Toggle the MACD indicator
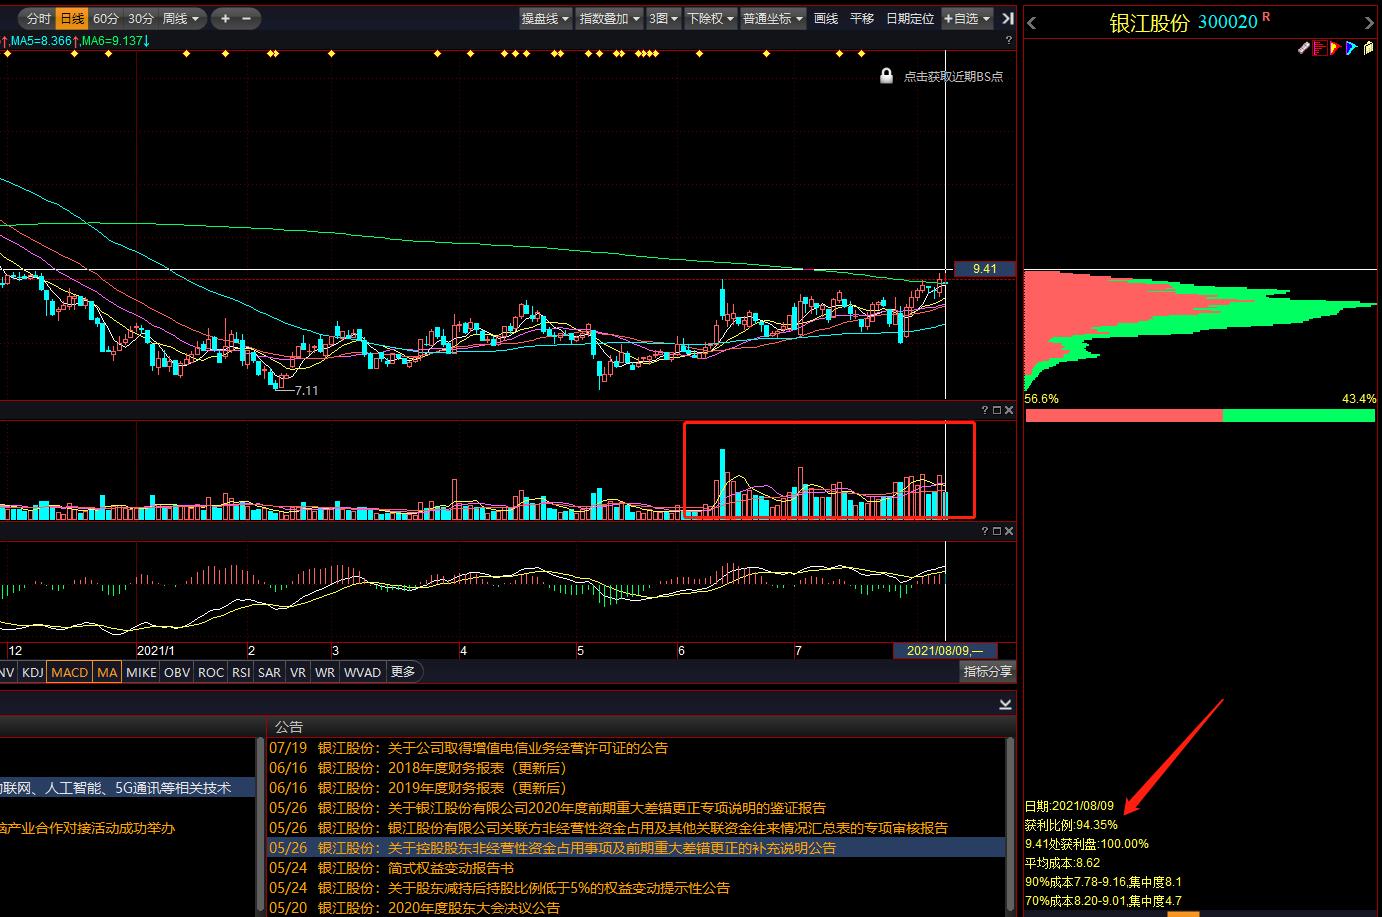 69,672
